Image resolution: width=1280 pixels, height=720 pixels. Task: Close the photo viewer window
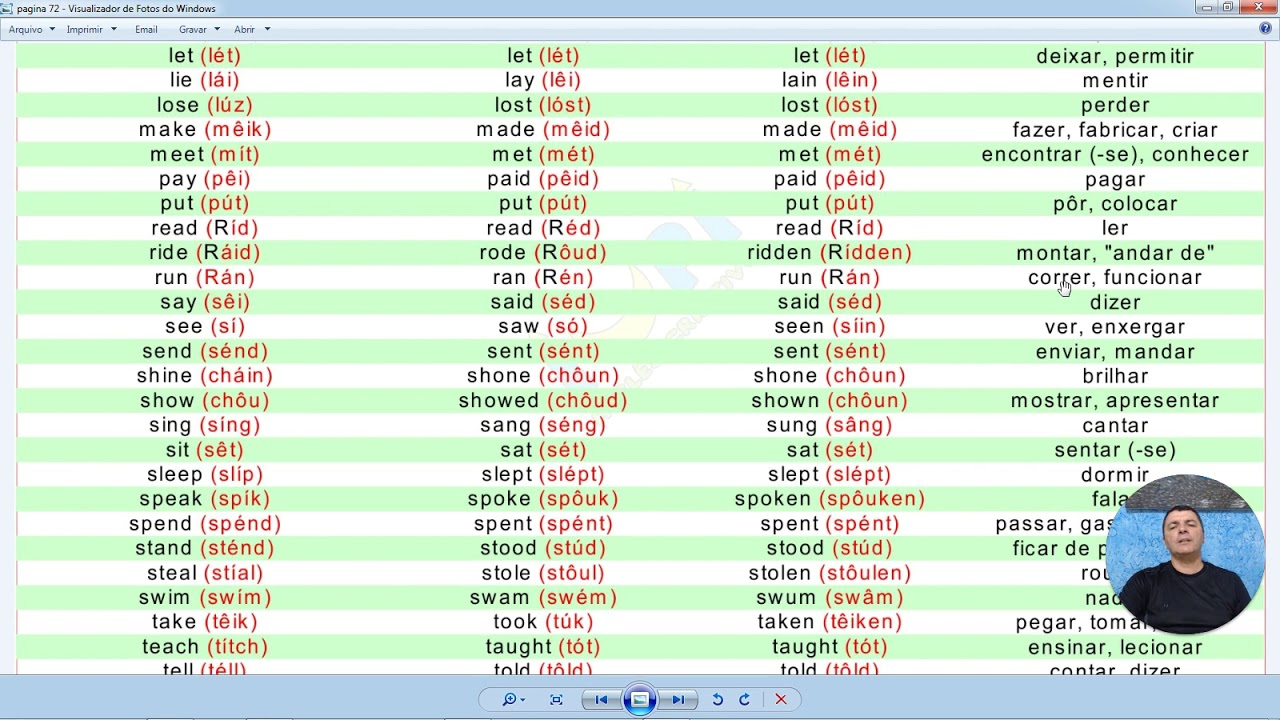(1257, 7)
